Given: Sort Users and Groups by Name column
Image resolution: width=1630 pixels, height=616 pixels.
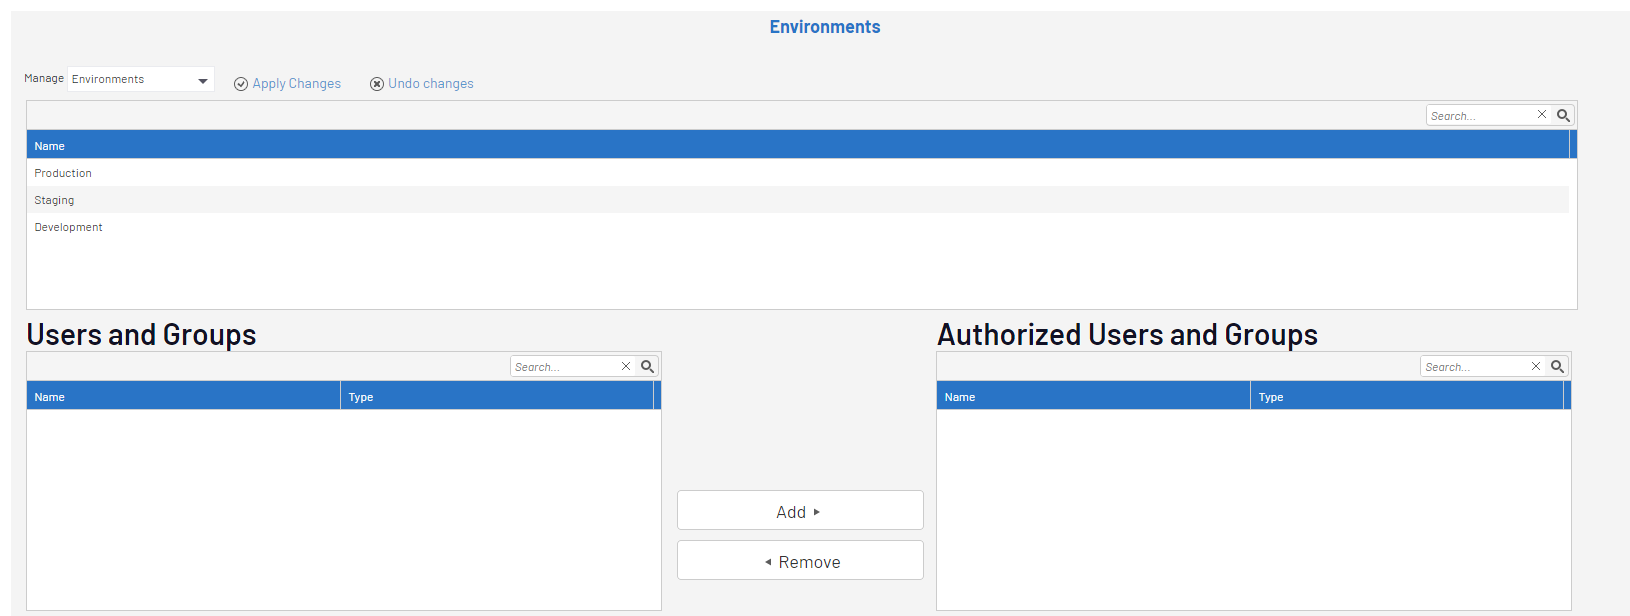Looking at the screenshot, I should coord(50,397).
